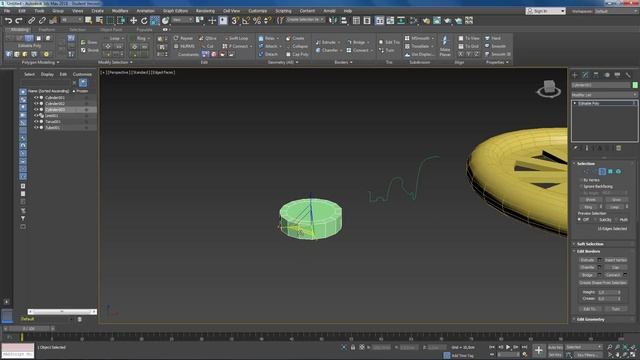Click the scene explorer horizontal scrollbar
Viewport: 640px width, 360px height.
[x=62, y=312]
